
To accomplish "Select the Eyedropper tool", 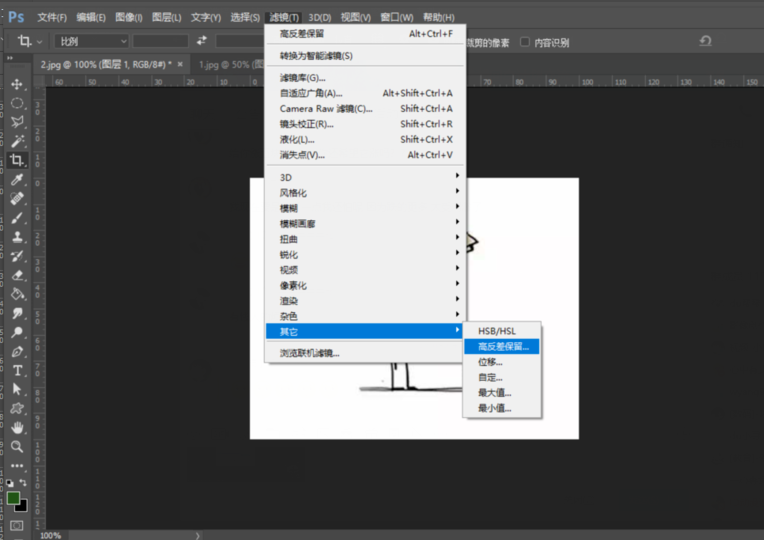I will [17, 179].
